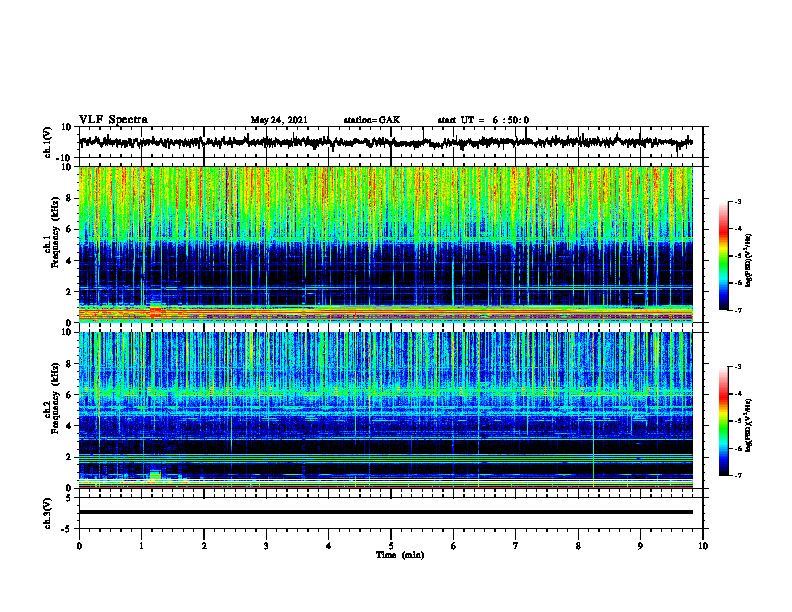
Task: Click time axis tick label 5
Action: pos(391,546)
